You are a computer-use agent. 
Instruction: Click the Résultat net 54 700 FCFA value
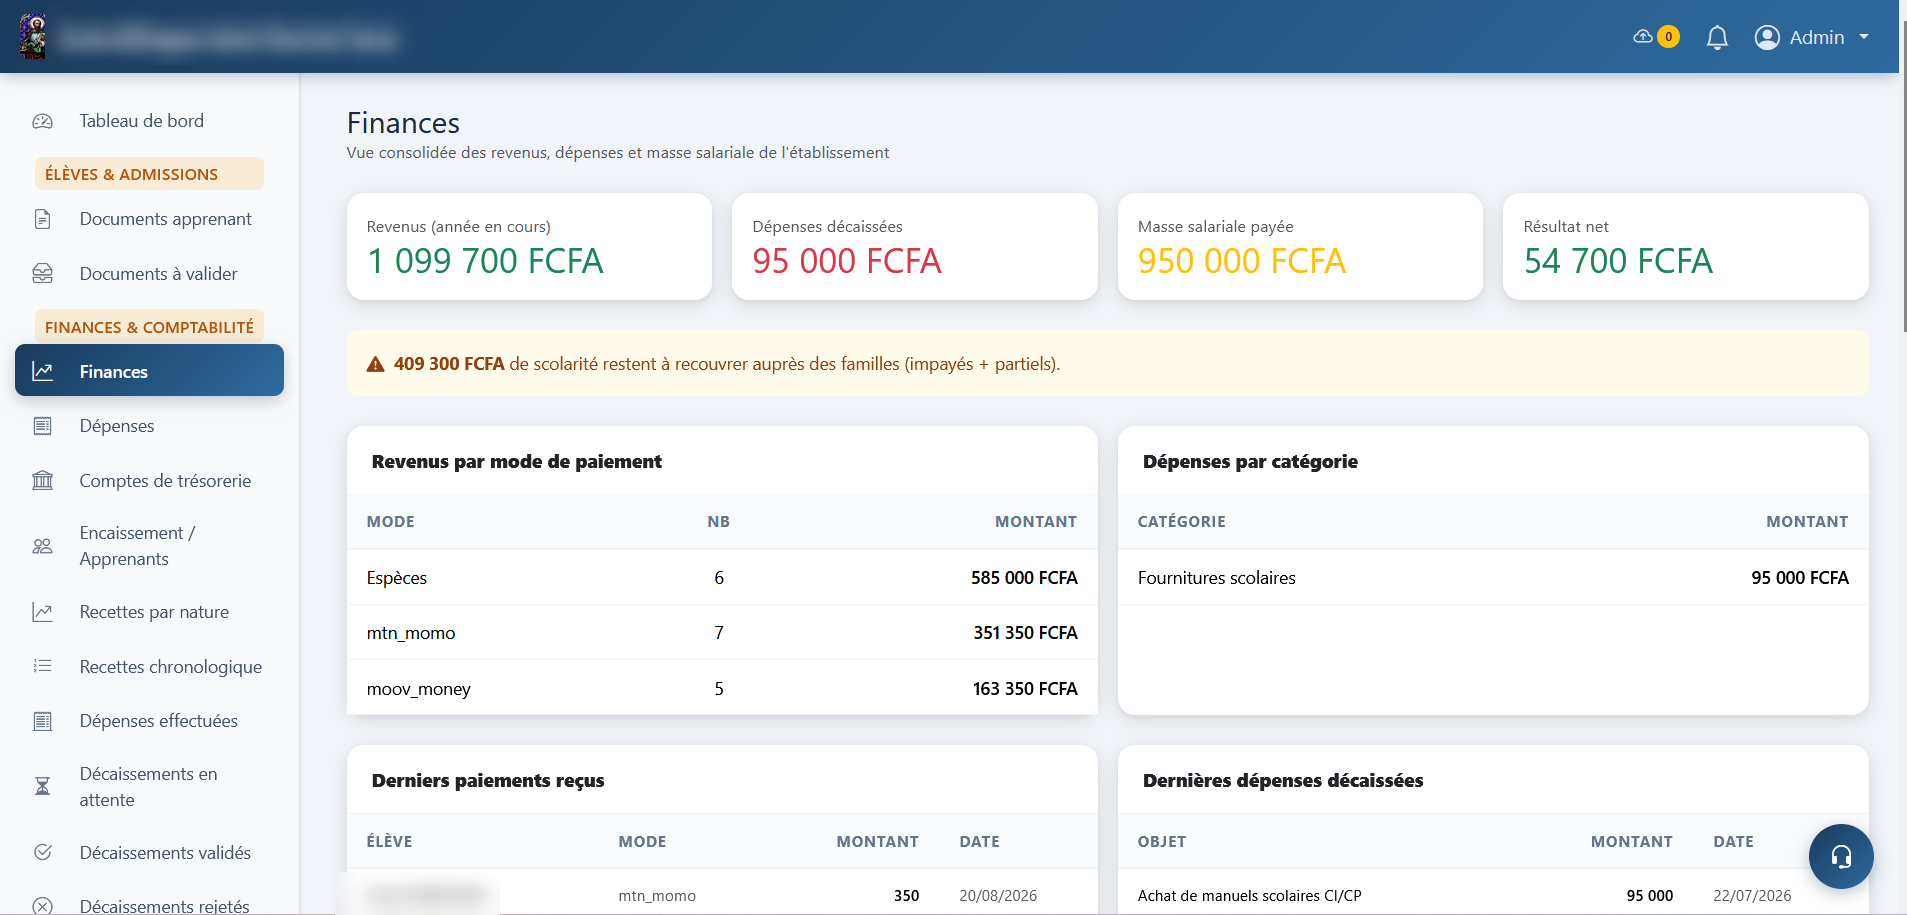(1618, 261)
